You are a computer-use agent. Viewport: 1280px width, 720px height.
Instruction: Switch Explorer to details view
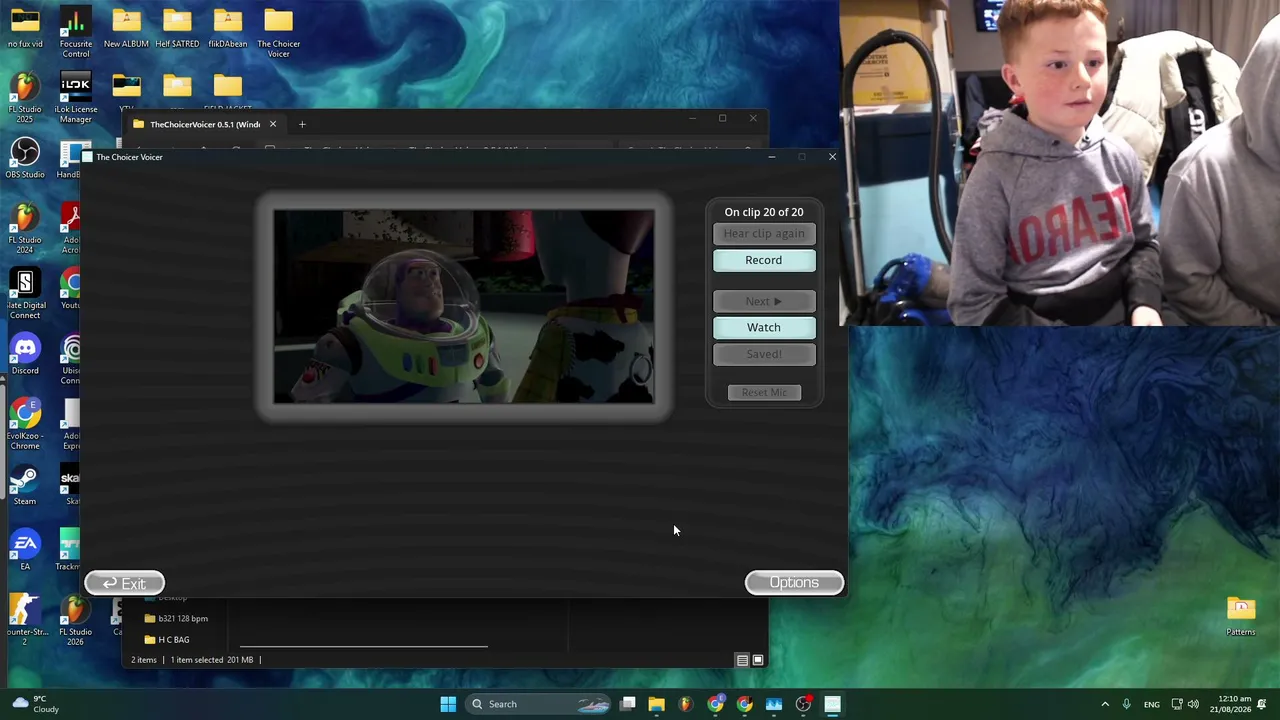pos(742,660)
